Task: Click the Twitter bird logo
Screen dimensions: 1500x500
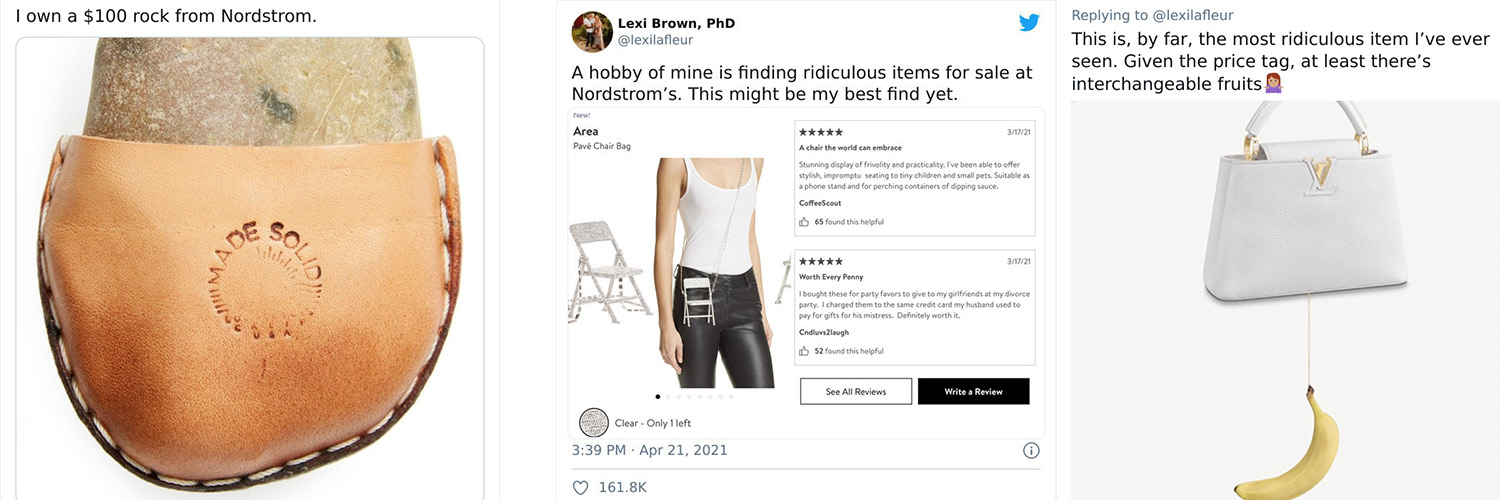Action: [1029, 22]
